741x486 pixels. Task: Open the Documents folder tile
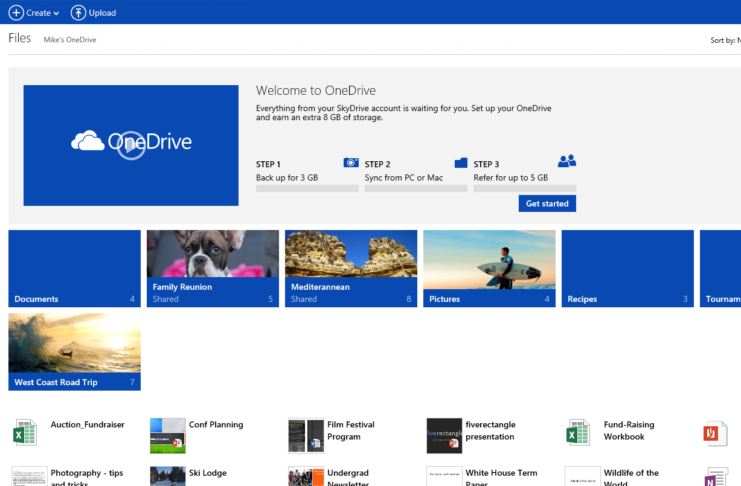pos(74,268)
